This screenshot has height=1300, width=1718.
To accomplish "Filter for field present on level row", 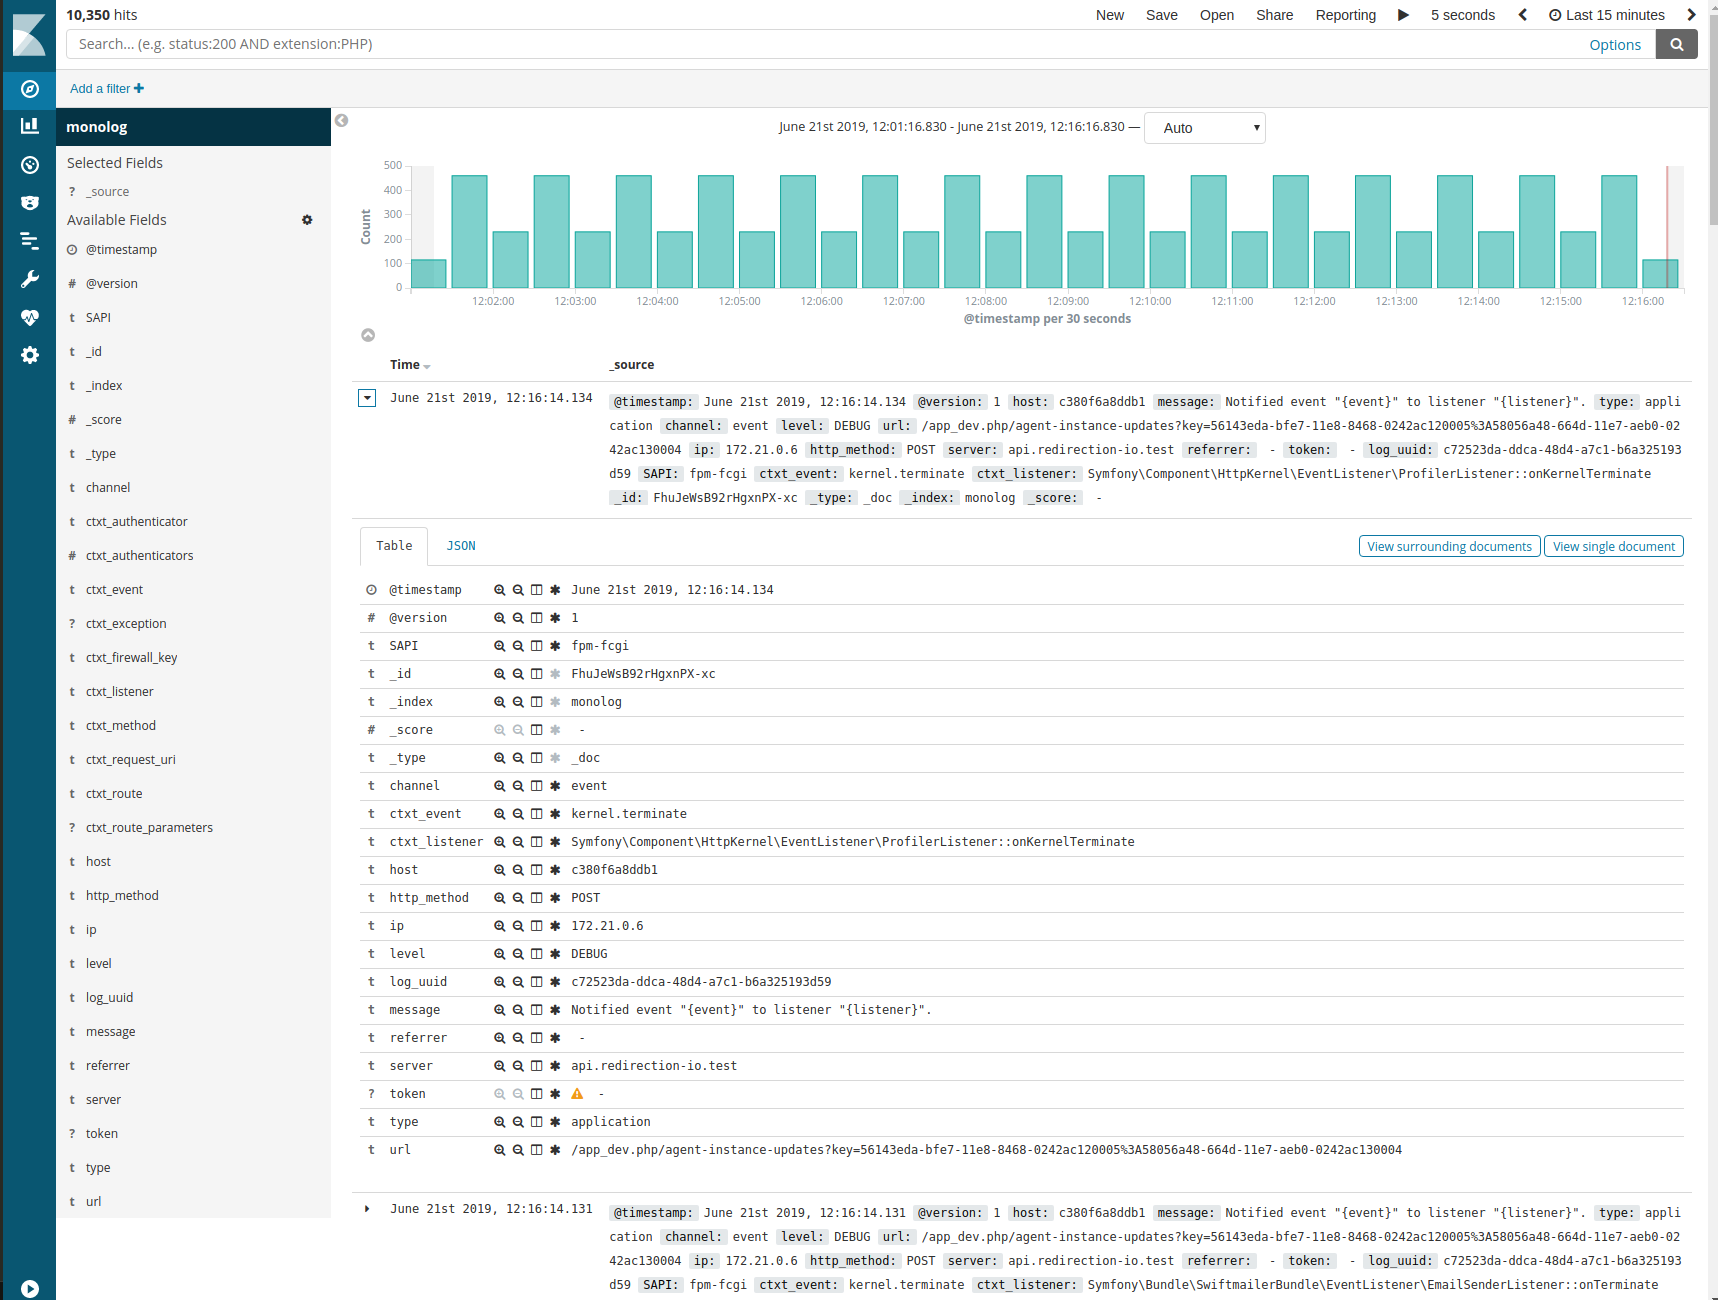I will point(555,954).
